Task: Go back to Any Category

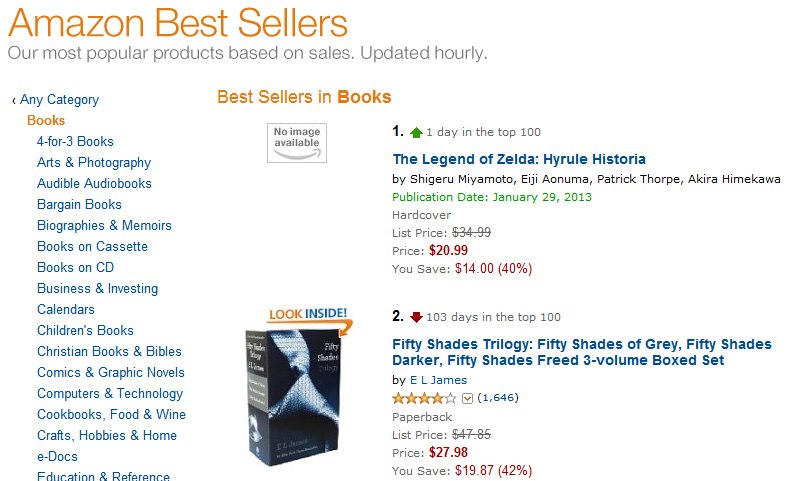Action: coord(59,99)
